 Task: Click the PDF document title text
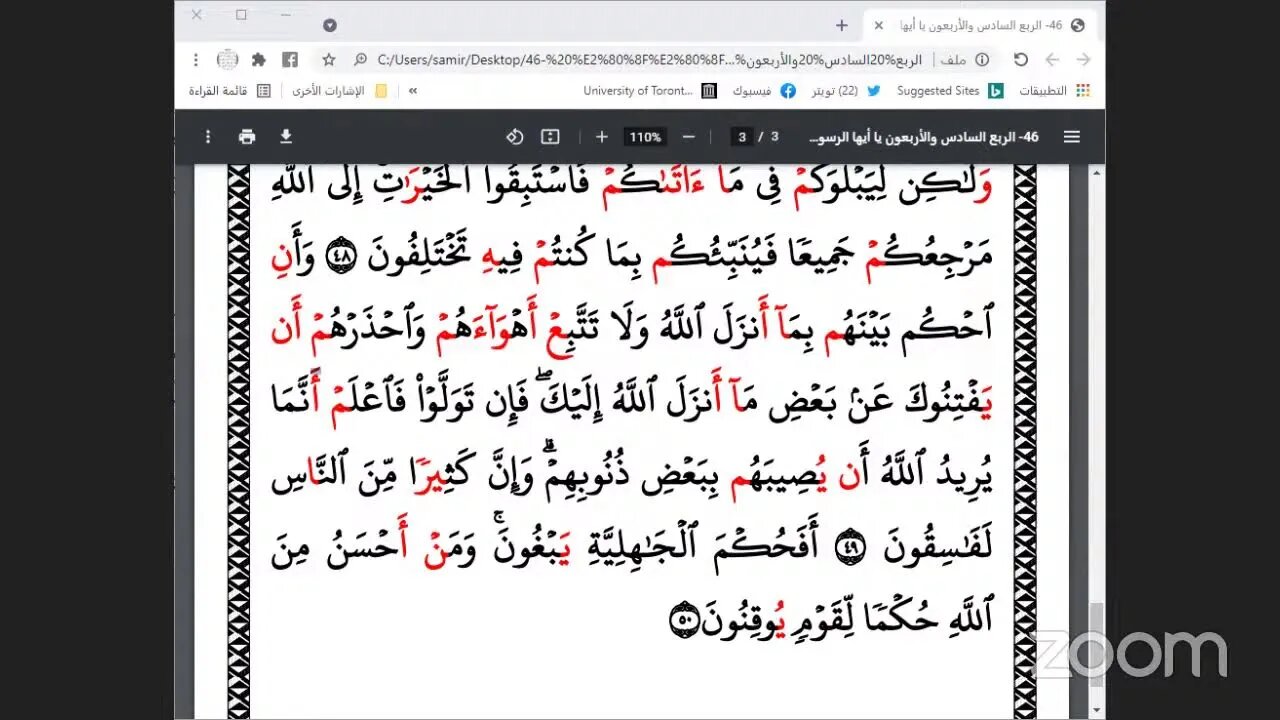[x=923, y=137]
